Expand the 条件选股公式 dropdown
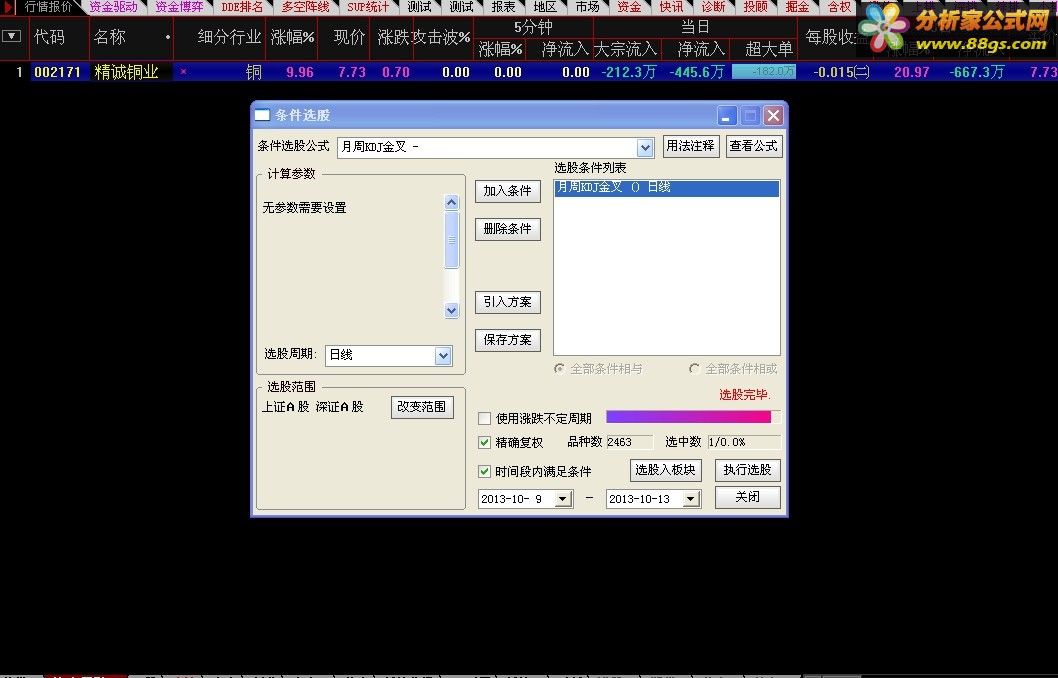The image size is (1058, 678). coord(645,147)
